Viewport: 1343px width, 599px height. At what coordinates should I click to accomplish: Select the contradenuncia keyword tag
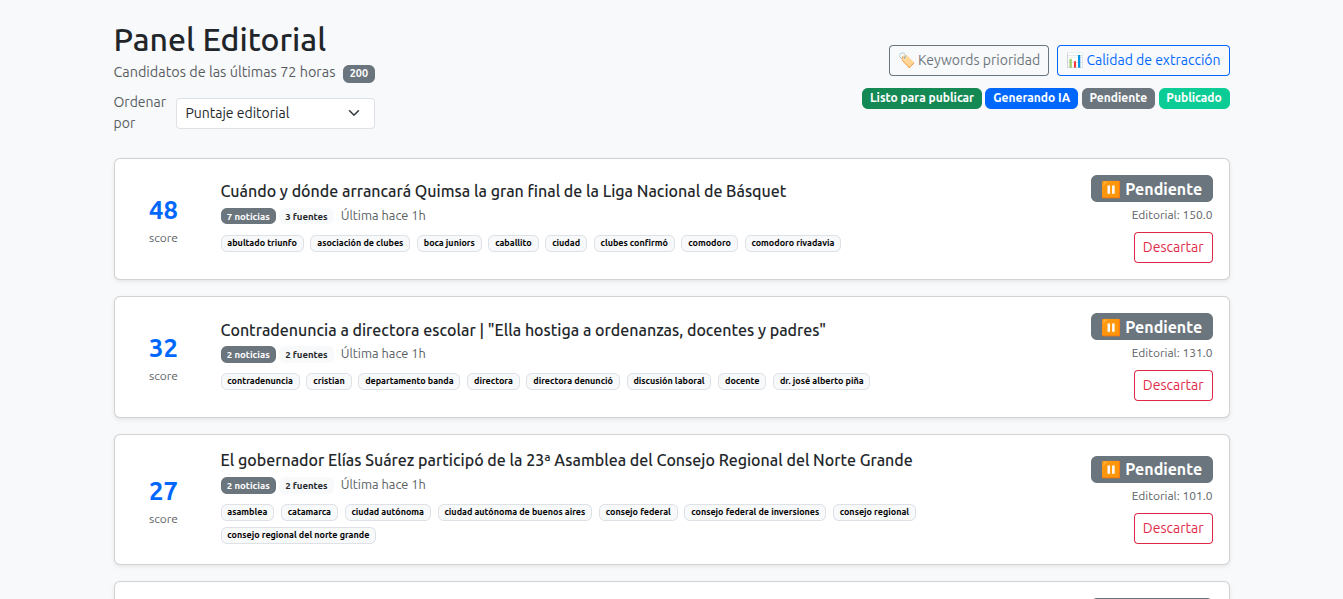pos(260,381)
